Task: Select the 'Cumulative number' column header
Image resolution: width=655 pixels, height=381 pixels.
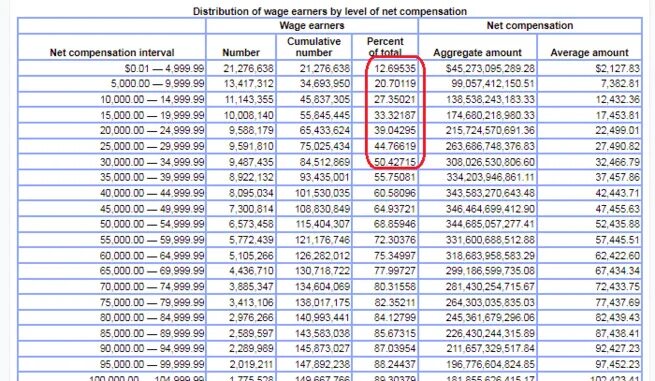Action: pyautogui.click(x=314, y=47)
